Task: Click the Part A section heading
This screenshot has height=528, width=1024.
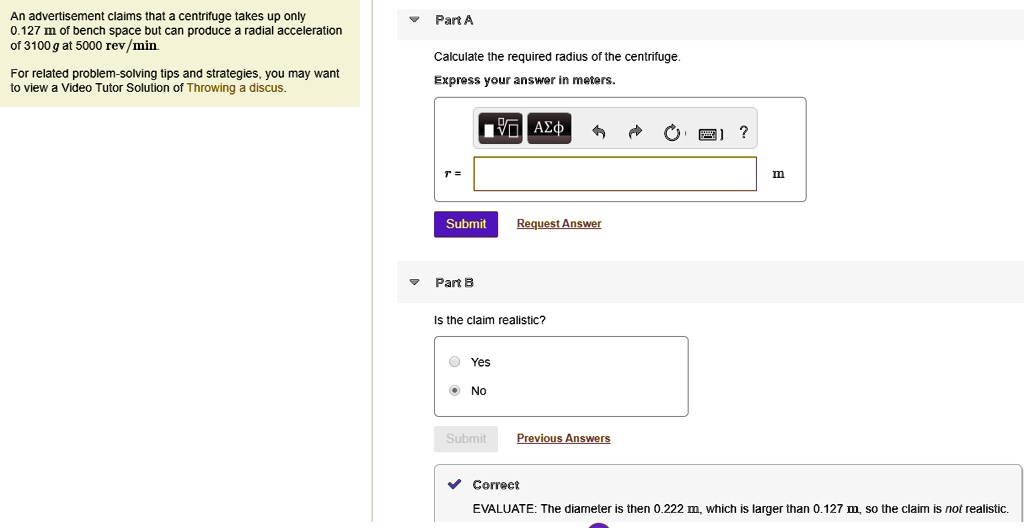Action: (455, 20)
